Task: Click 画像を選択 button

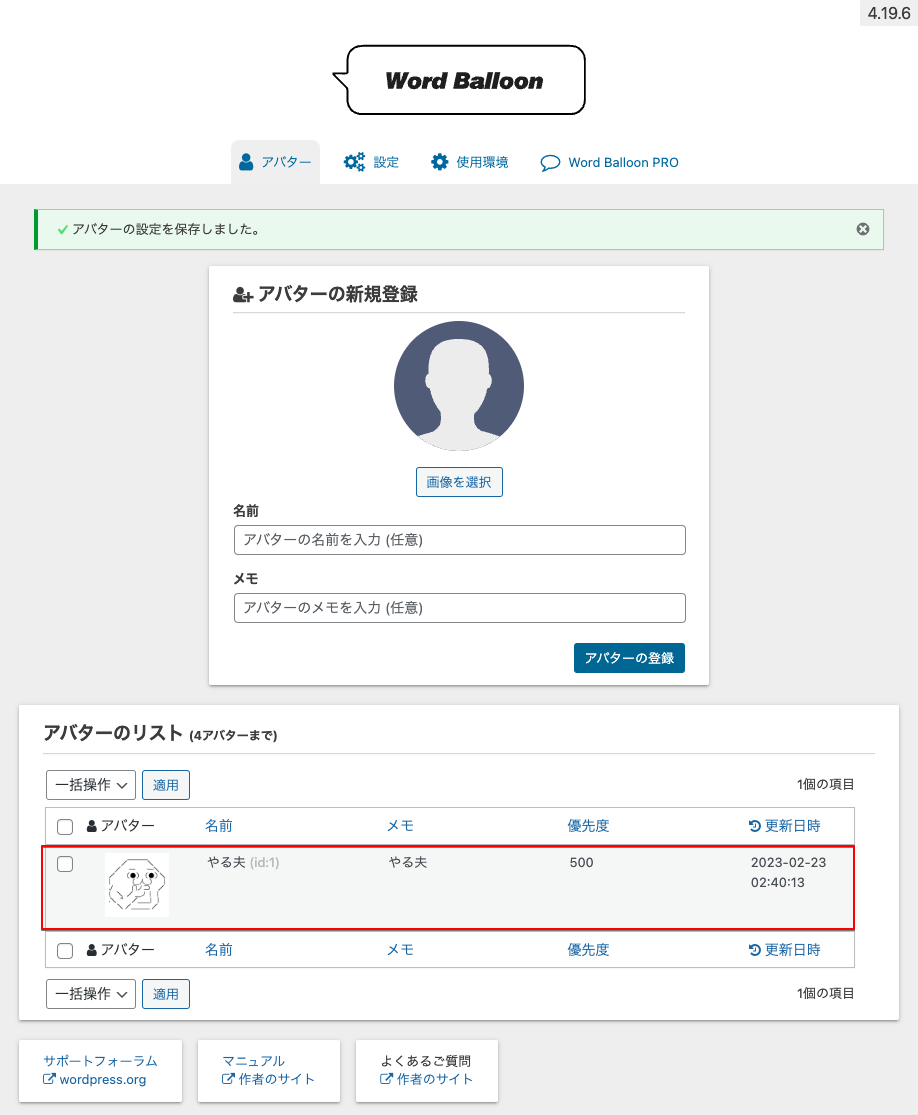Action: coord(459,482)
